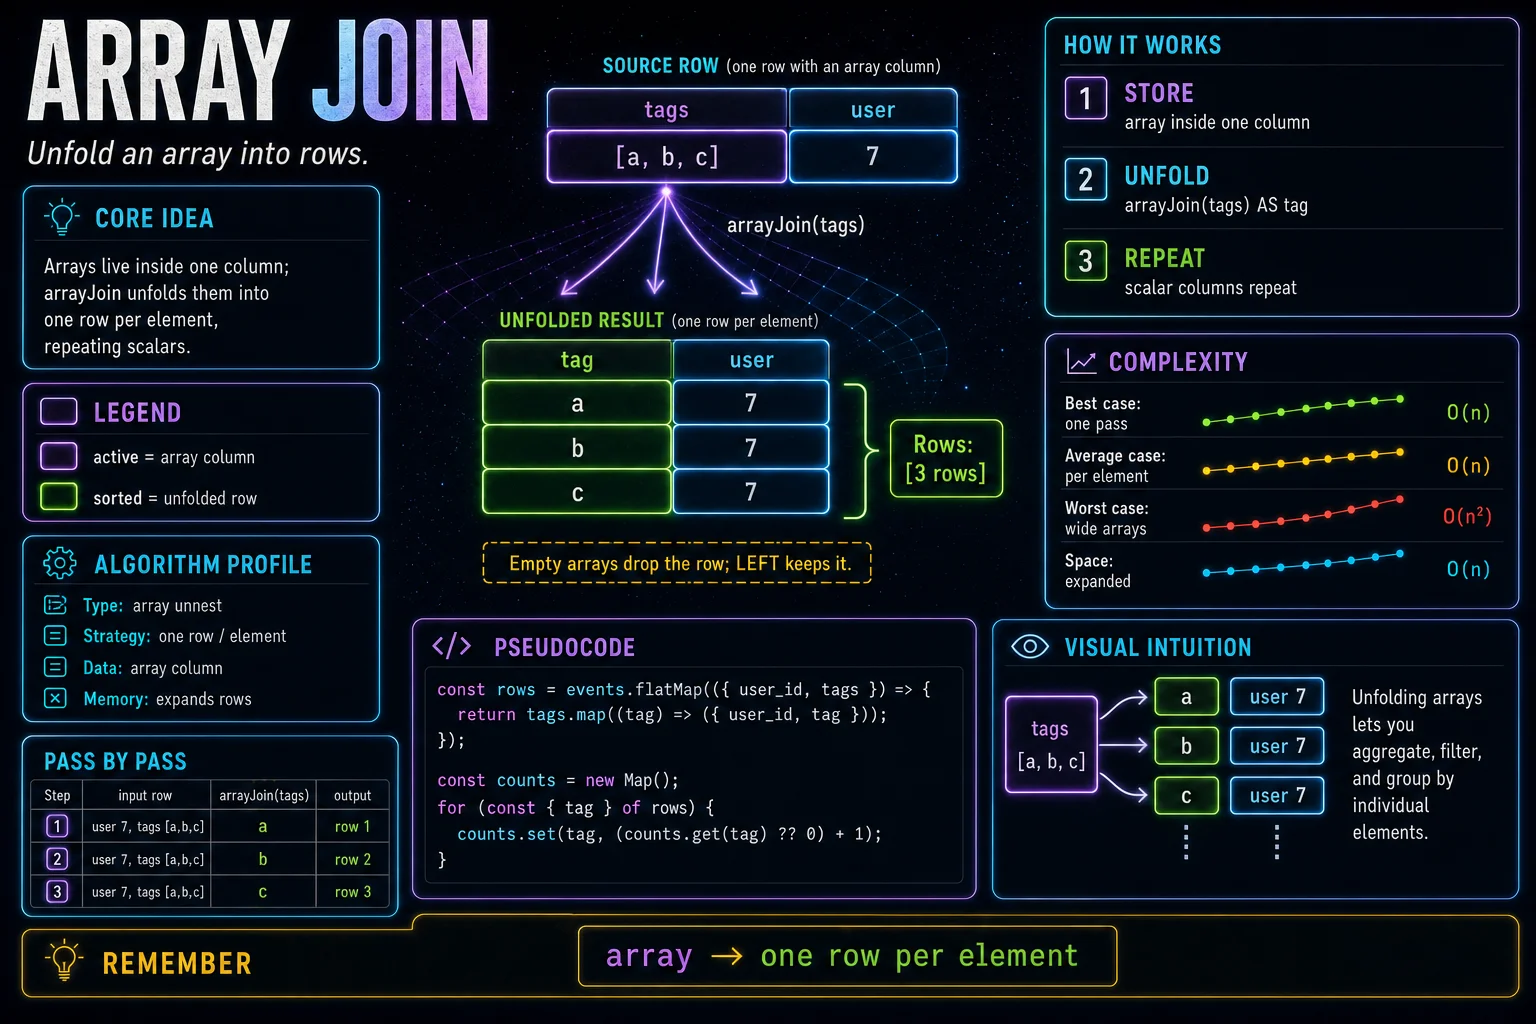The height and width of the screenshot is (1024, 1536).
Task: Click the 'array → one row per element' box
Action: (847, 956)
